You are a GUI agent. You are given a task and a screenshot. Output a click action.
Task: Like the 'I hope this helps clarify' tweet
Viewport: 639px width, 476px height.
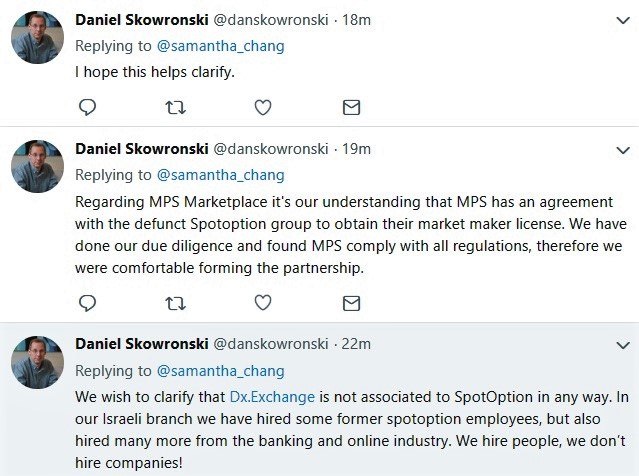tap(263, 107)
